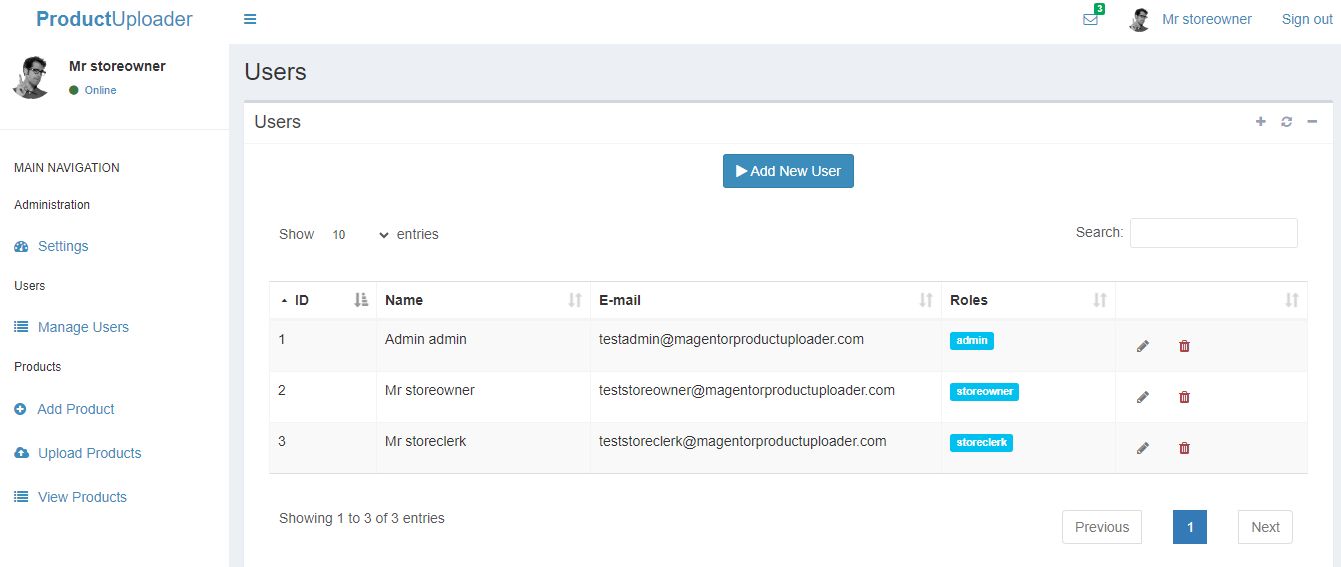The width and height of the screenshot is (1341, 567).
Task: Click the plus icon in Users panel header
Action: pos(1260,122)
